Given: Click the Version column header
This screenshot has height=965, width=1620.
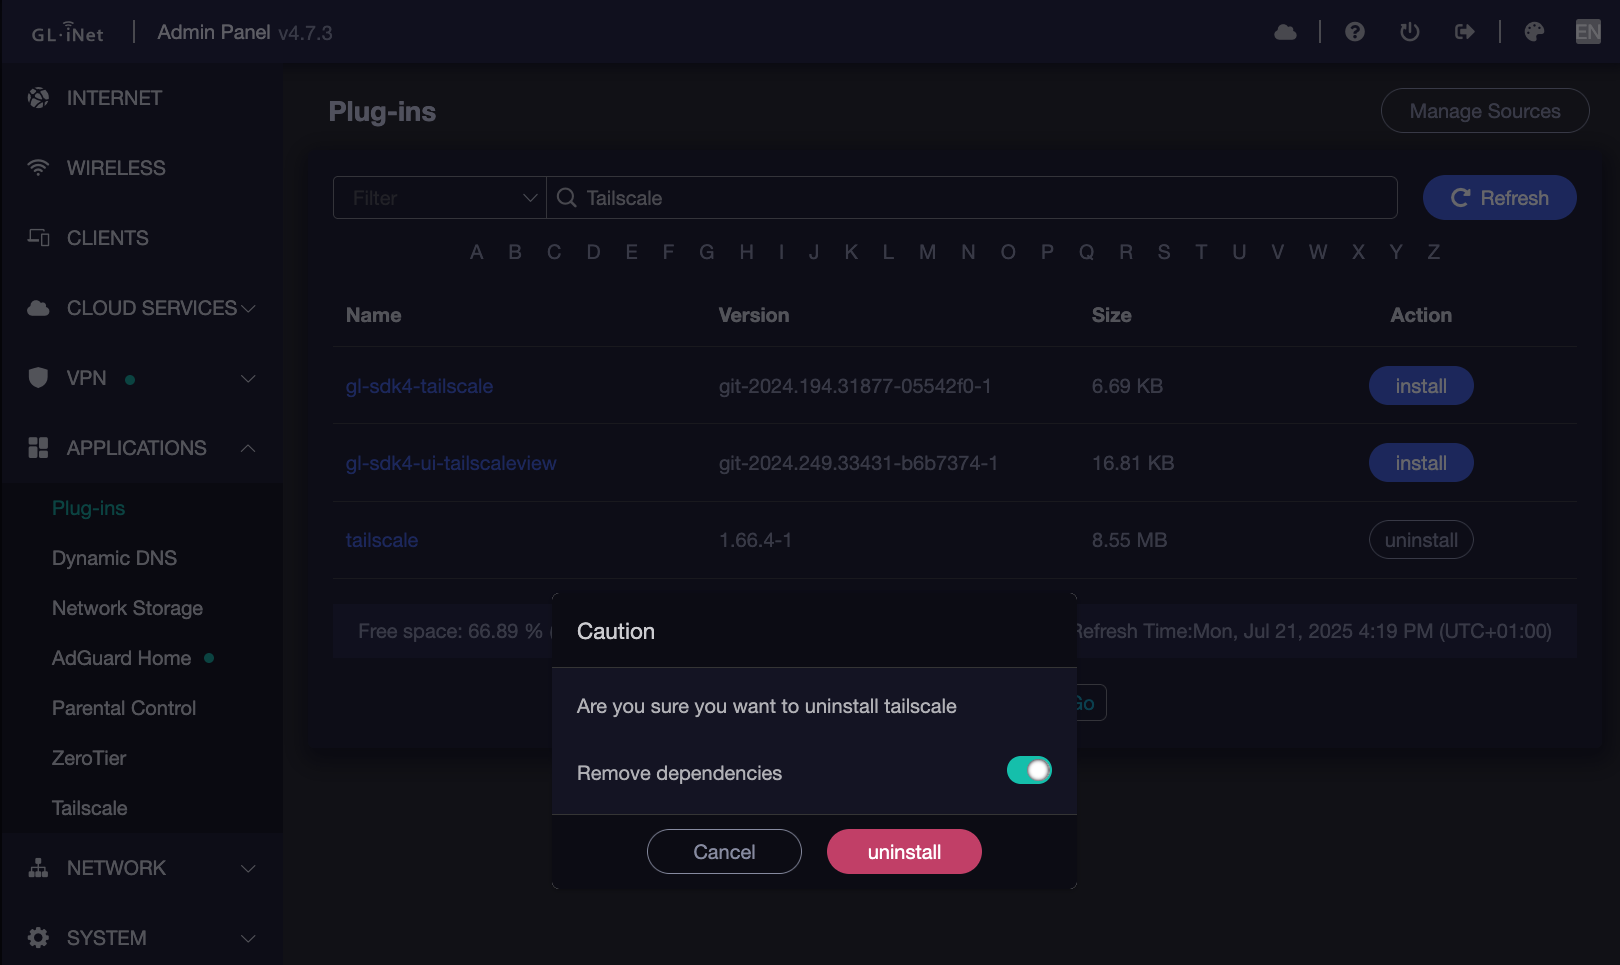Looking at the screenshot, I should (754, 315).
